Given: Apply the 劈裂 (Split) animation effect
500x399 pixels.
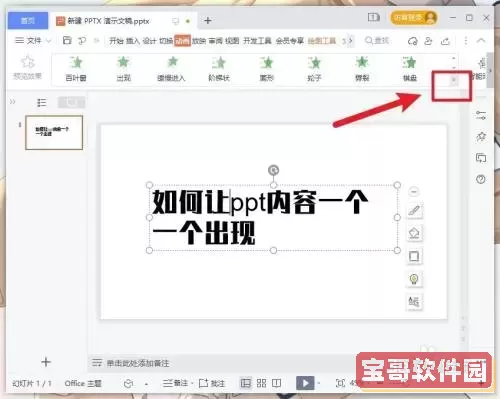Looking at the screenshot, I should pos(362,69).
